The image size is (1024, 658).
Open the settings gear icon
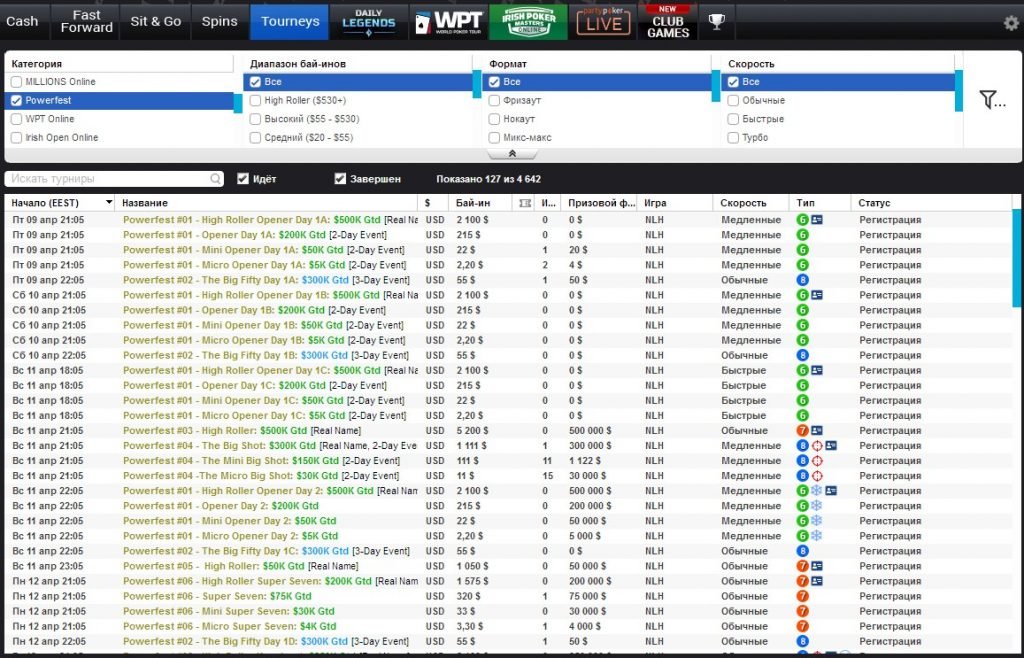(1011, 22)
